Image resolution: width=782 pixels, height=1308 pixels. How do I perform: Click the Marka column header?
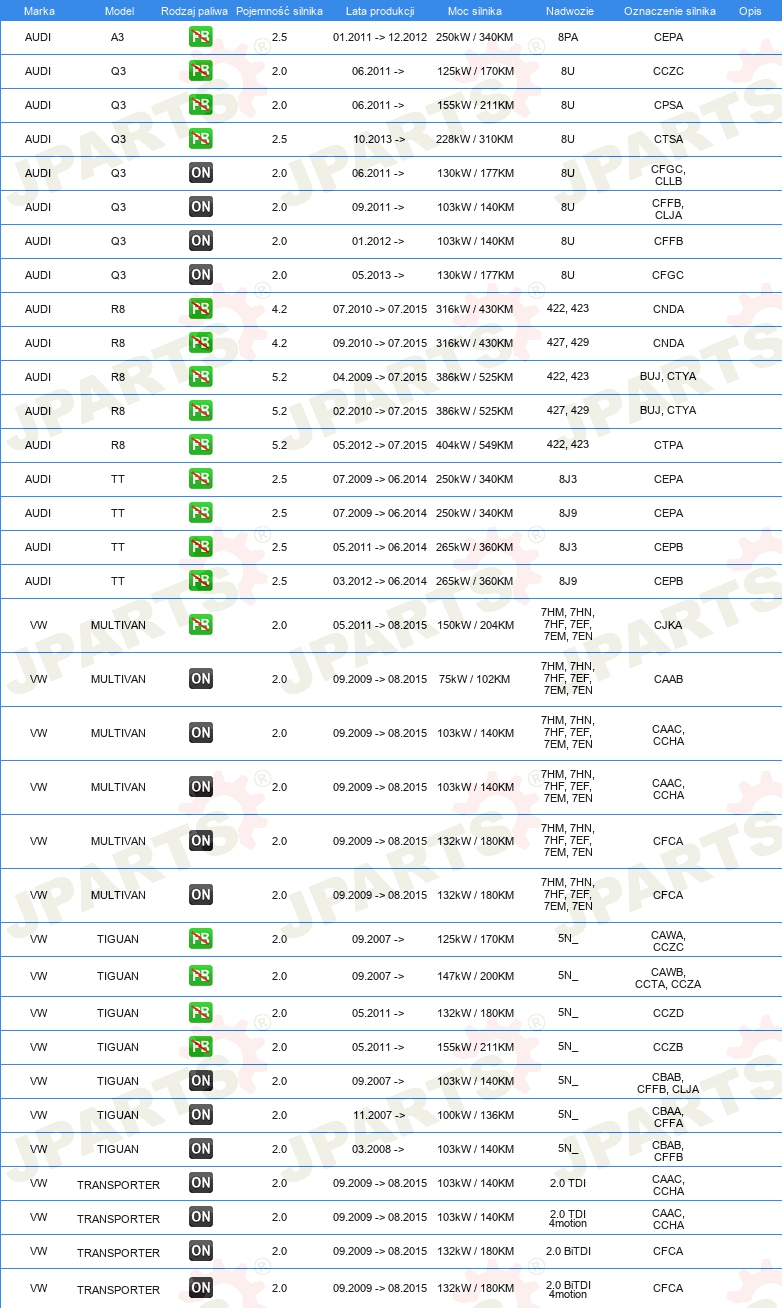pos(38,10)
